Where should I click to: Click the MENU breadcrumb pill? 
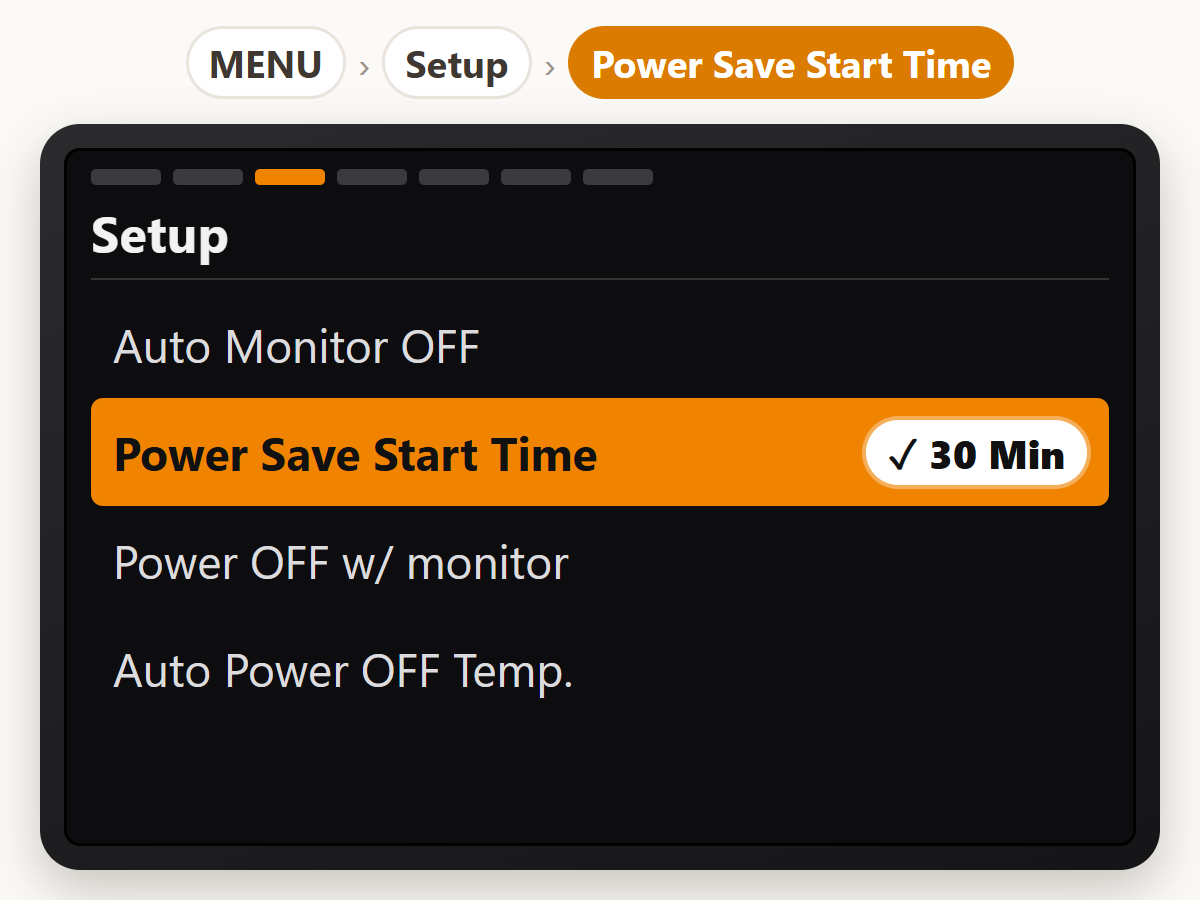tap(266, 63)
